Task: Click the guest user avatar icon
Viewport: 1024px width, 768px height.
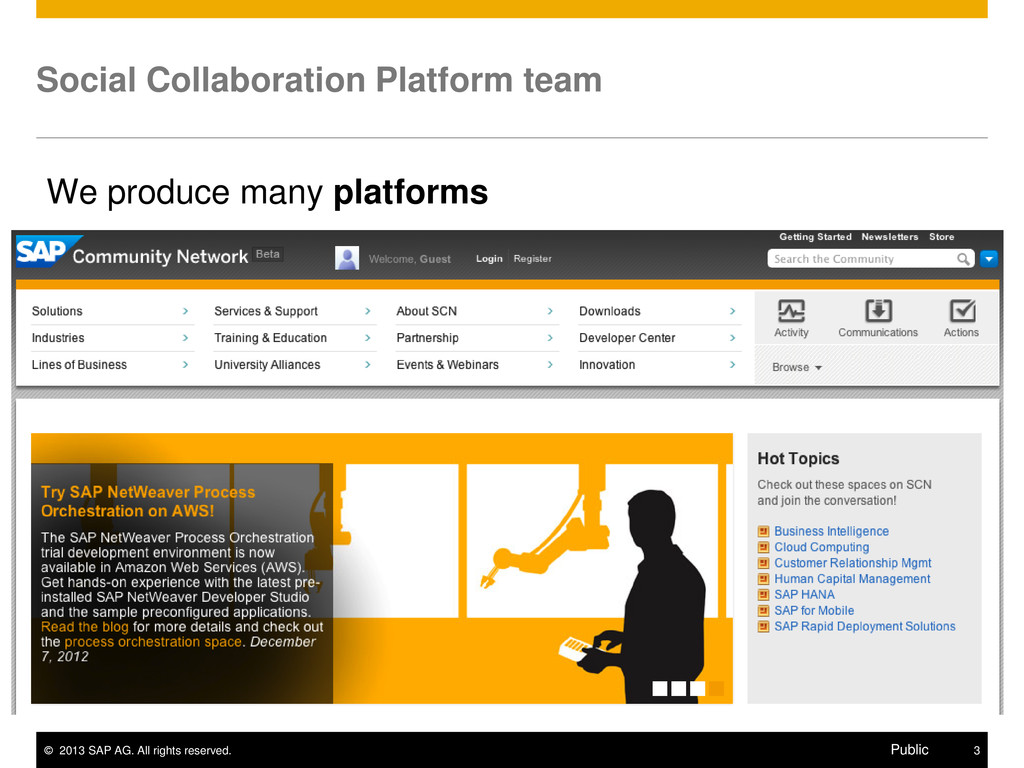Action: (347, 258)
